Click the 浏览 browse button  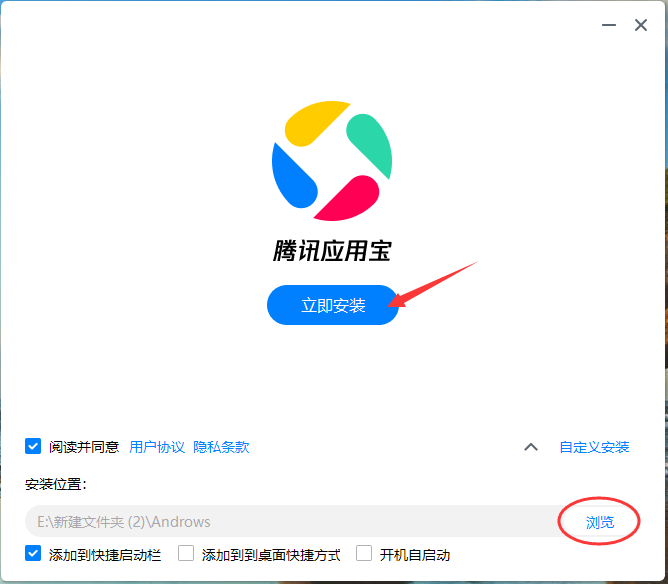click(600, 522)
